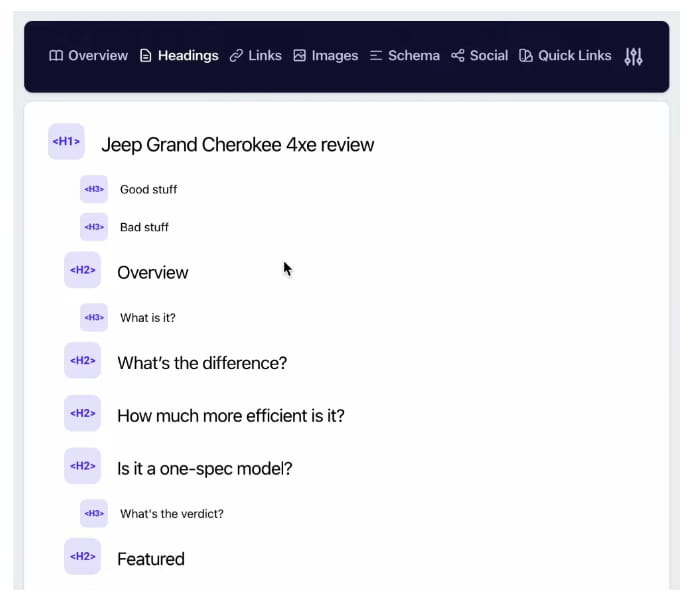Image resolution: width=690 pixels, height=603 pixels.
Task: Click the H3 badge next to Good stuff
Action: coord(94,189)
